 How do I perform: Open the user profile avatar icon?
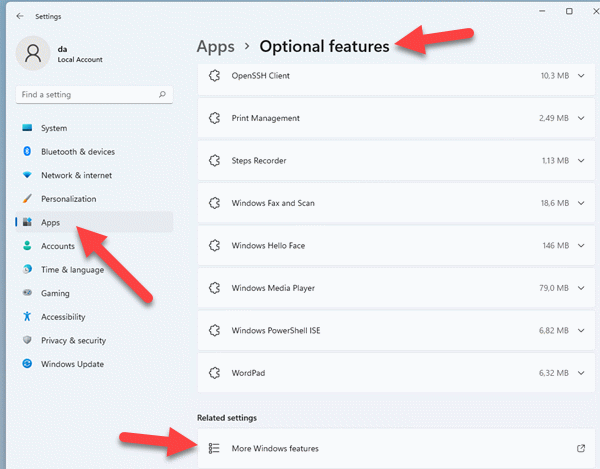33,53
